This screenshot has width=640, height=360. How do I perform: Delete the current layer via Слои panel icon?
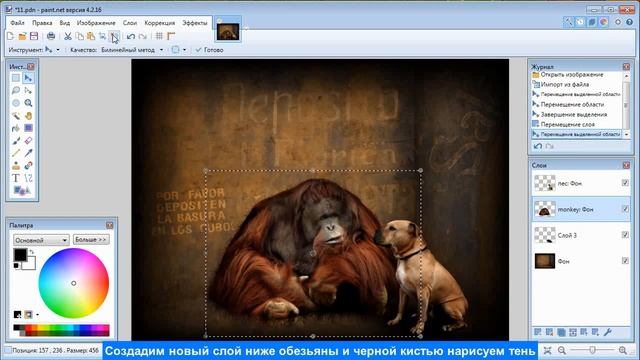tap(549, 332)
